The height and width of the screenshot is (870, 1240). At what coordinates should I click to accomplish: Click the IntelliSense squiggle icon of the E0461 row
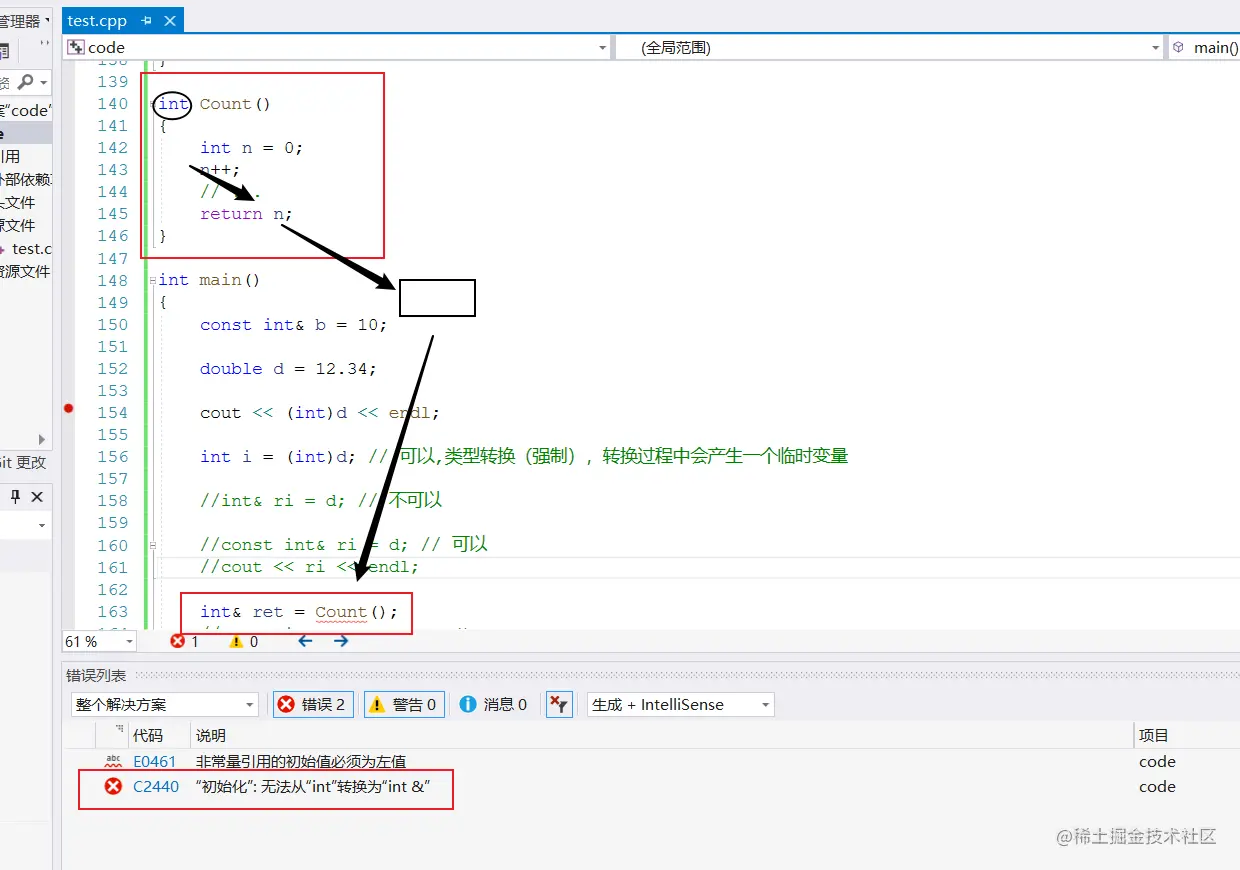113,762
